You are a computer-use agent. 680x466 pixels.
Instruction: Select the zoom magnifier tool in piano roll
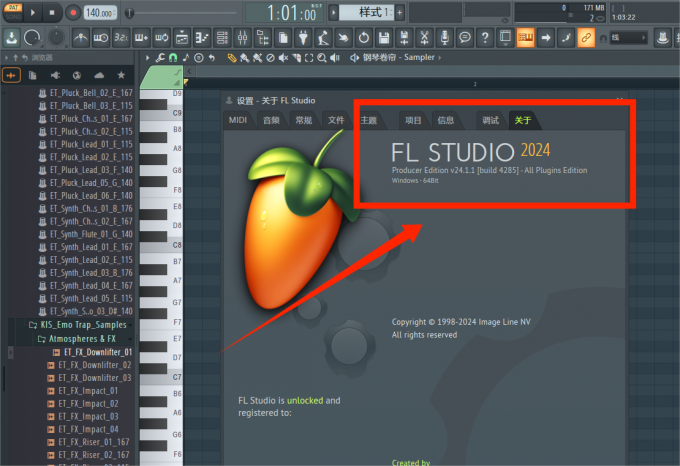321,58
